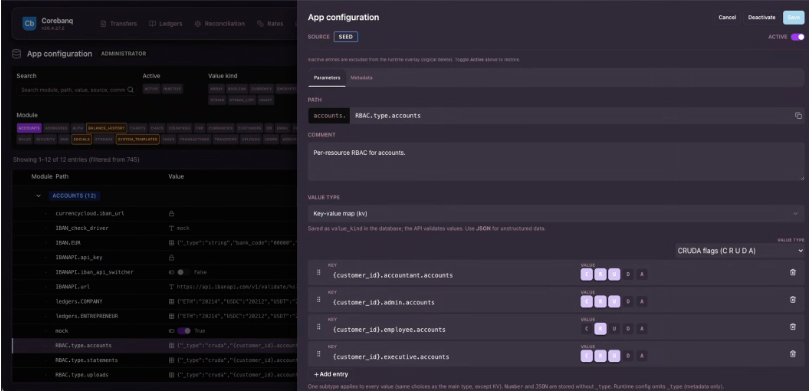810x392 pixels.
Task: Toggle the IBANAPI.iban_api_switcher False switch
Action: (x=183, y=272)
